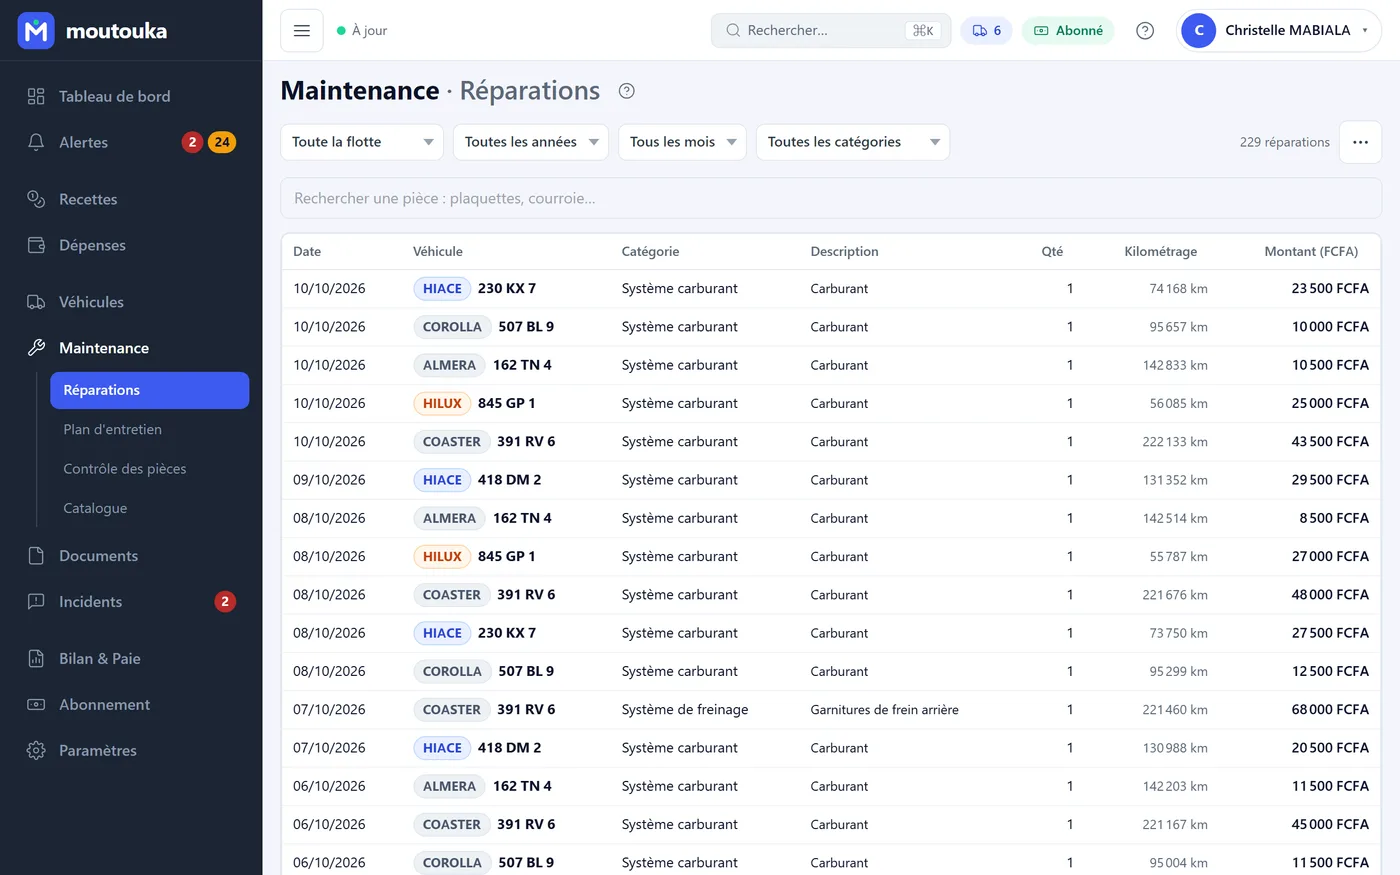Open the Christelle MABIALA account menu
Image resolution: width=1400 pixels, height=875 pixels.
tap(1278, 31)
